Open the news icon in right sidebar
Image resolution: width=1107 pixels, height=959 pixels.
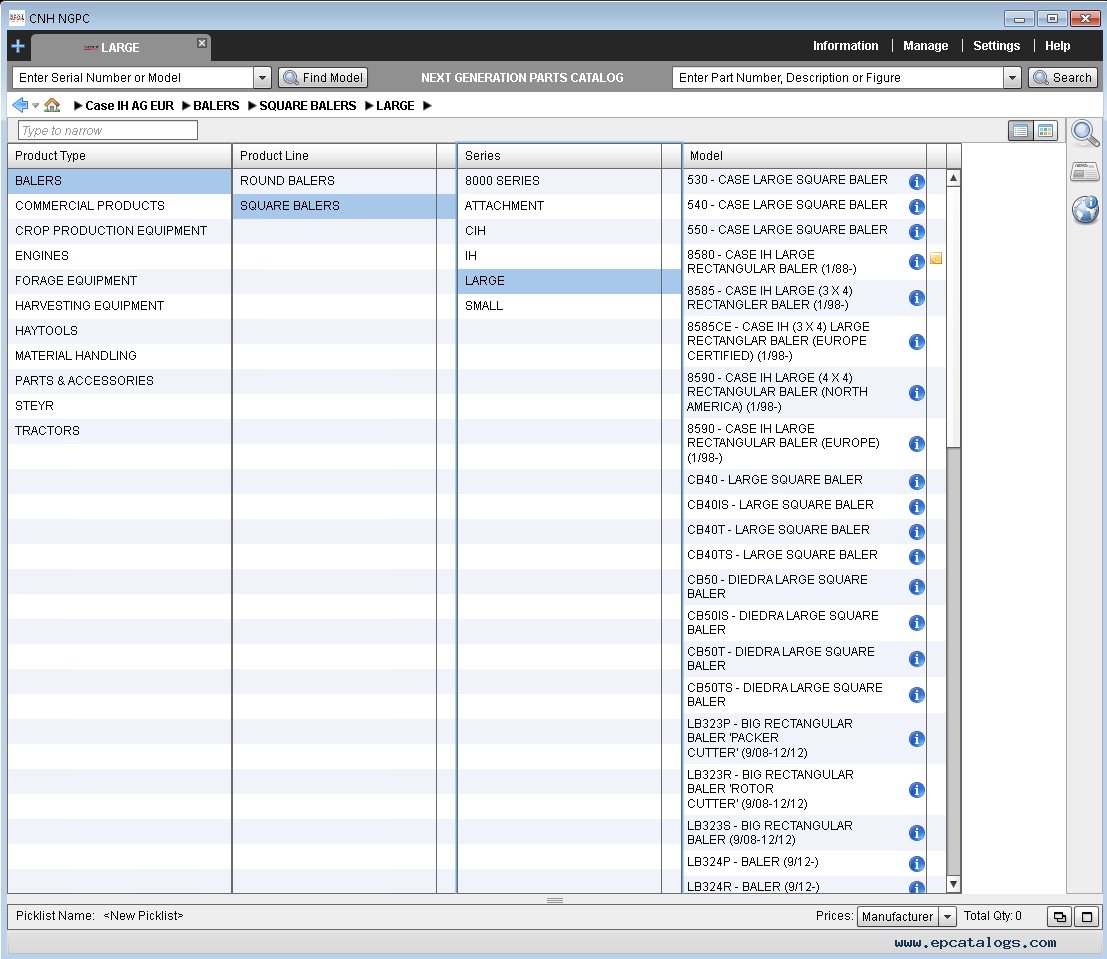1085,172
